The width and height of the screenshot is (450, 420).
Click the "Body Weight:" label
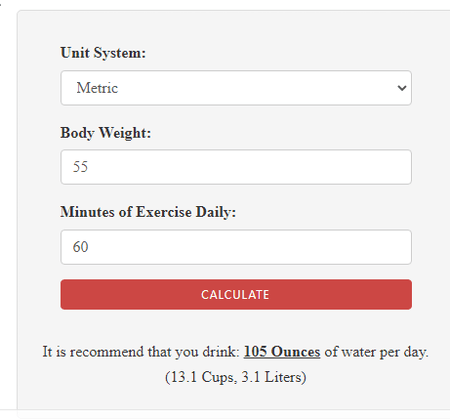point(106,133)
